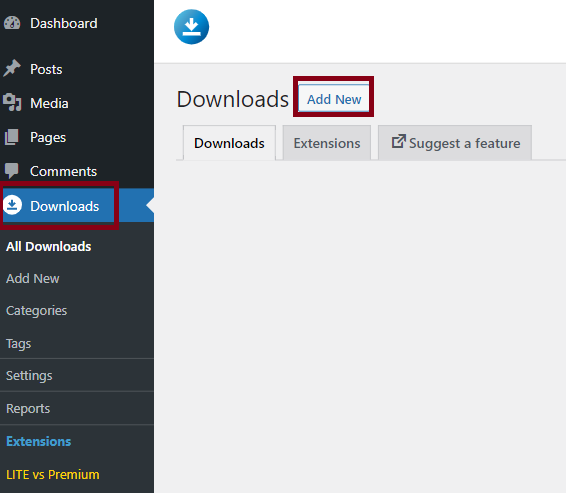Open the Suggest a feature tab
This screenshot has width=566, height=493.
pos(455,143)
